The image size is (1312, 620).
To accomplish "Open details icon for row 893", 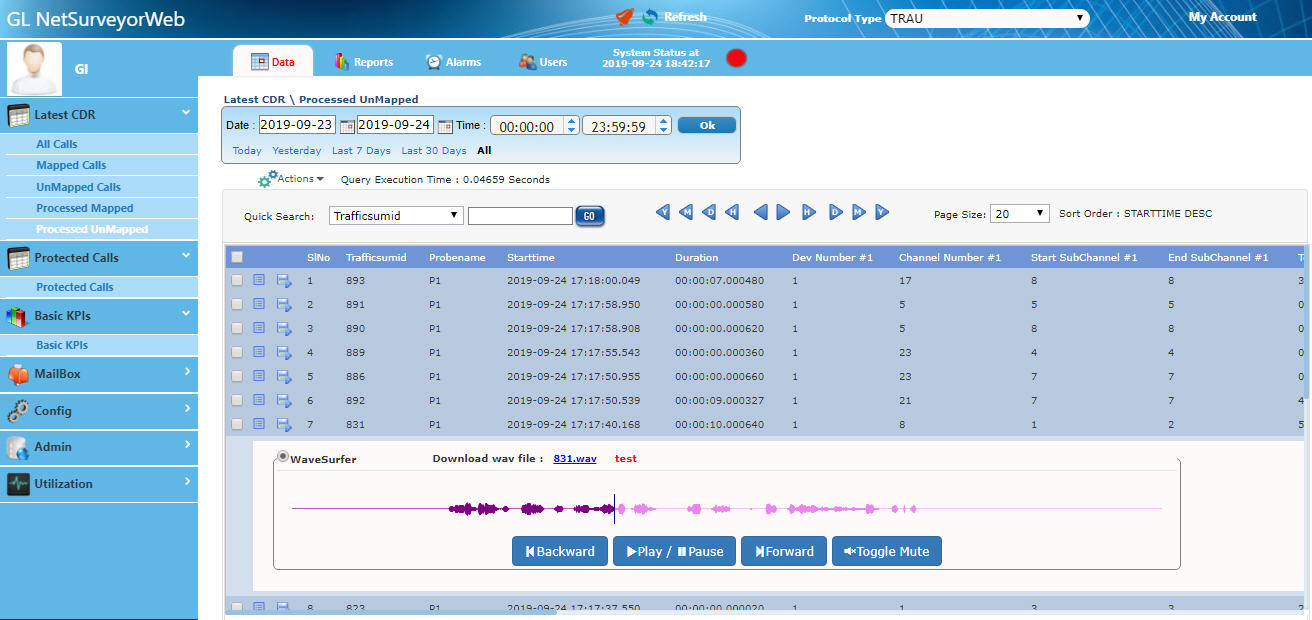I will coord(259,280).
